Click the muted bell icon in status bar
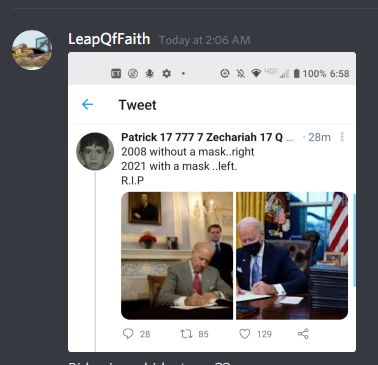Screen dimensions: 378x365 [241, 73]
